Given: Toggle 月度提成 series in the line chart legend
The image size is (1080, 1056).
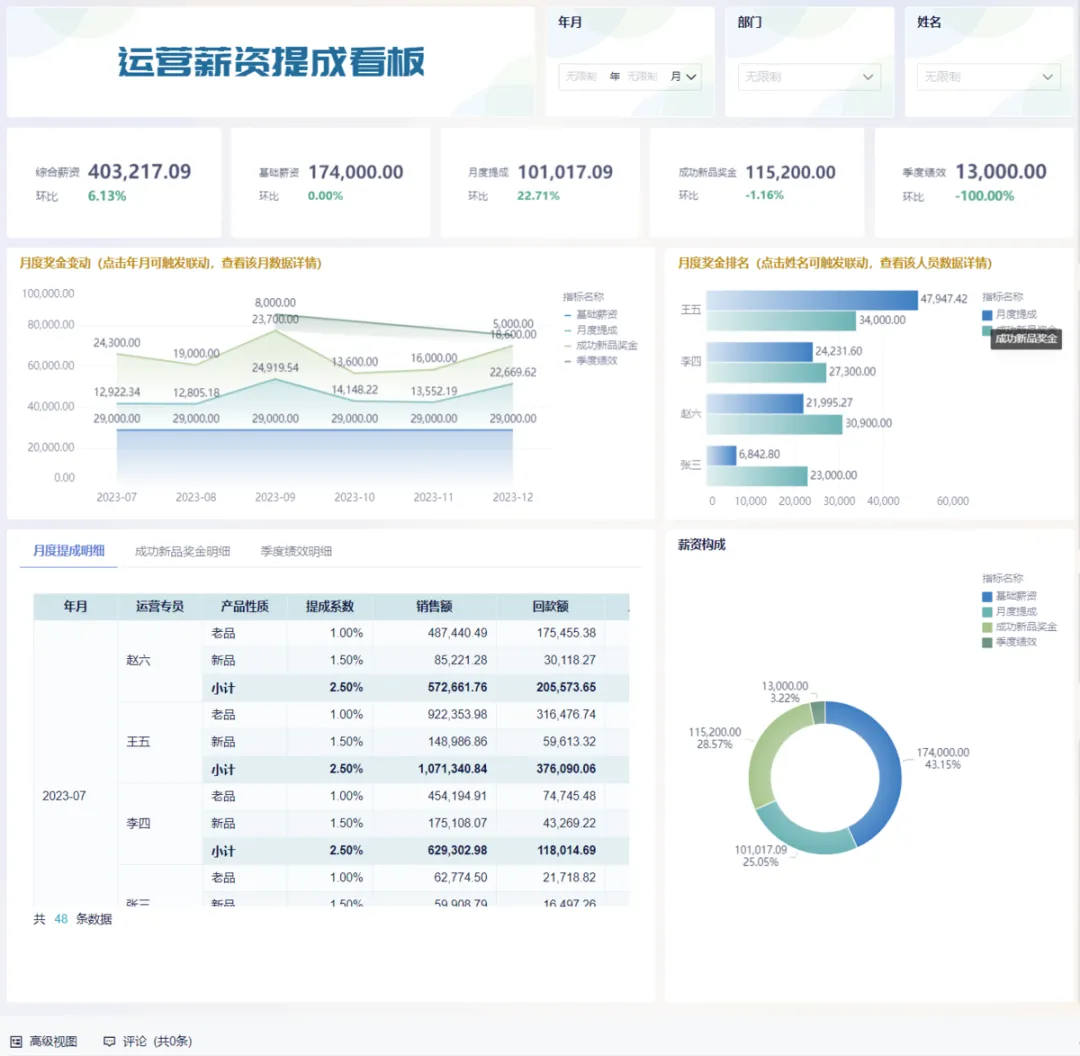Looking at the screenshot, I should coord(591,330).
